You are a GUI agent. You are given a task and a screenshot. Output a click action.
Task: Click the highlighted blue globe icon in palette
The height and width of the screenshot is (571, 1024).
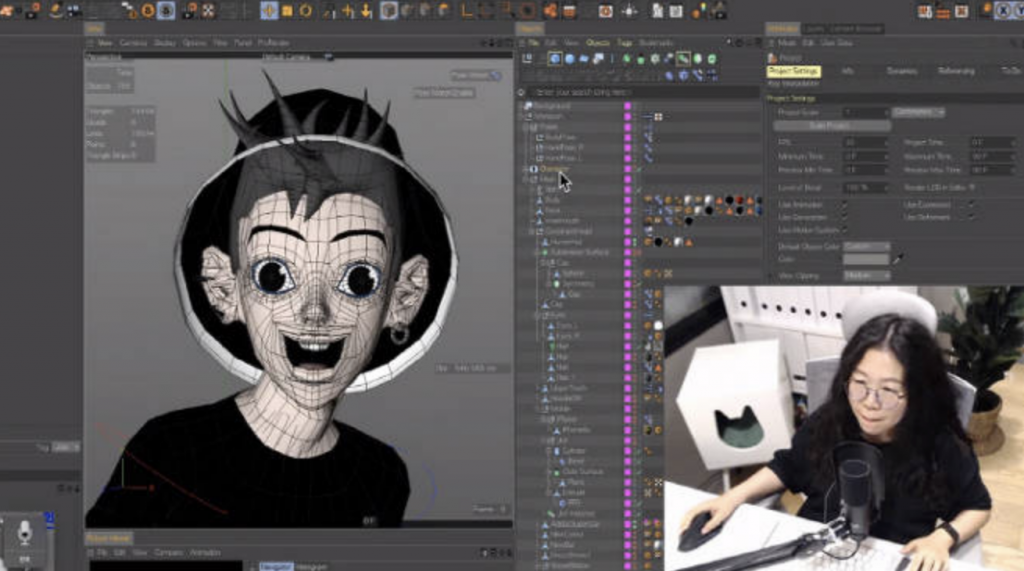coord(554,59)
